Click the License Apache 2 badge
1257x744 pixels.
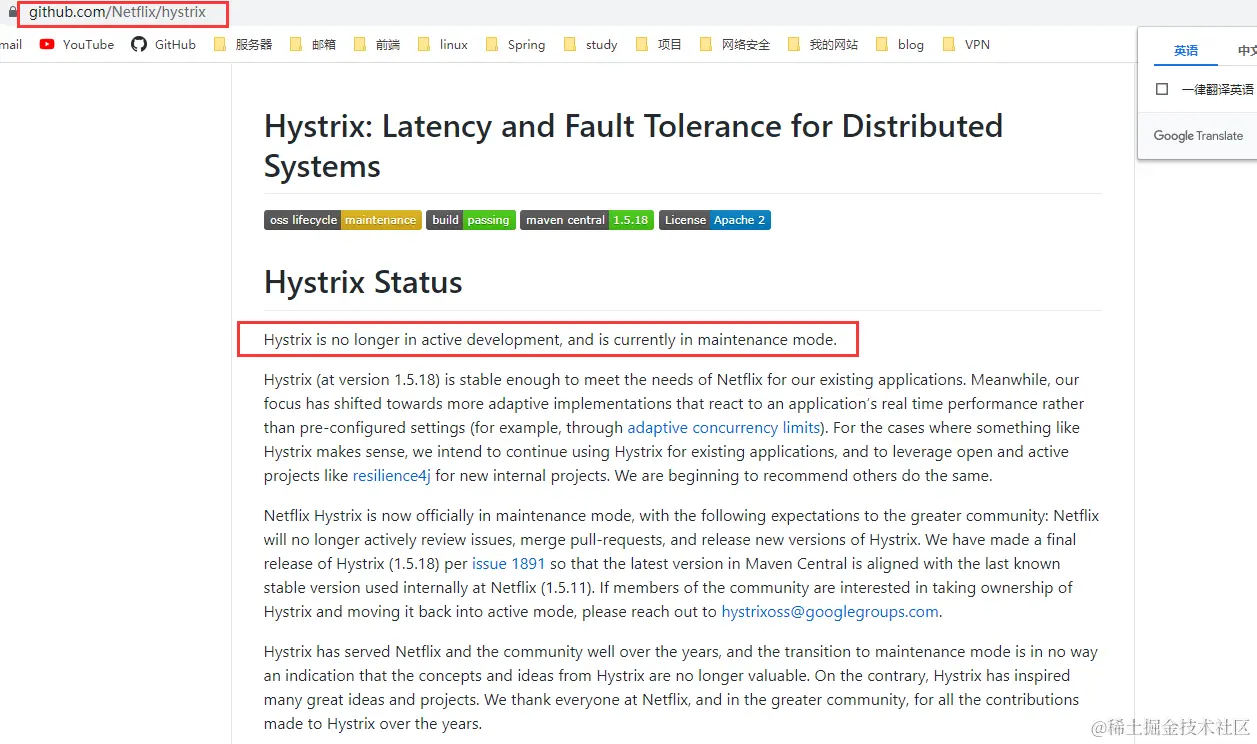pos(715,220)
